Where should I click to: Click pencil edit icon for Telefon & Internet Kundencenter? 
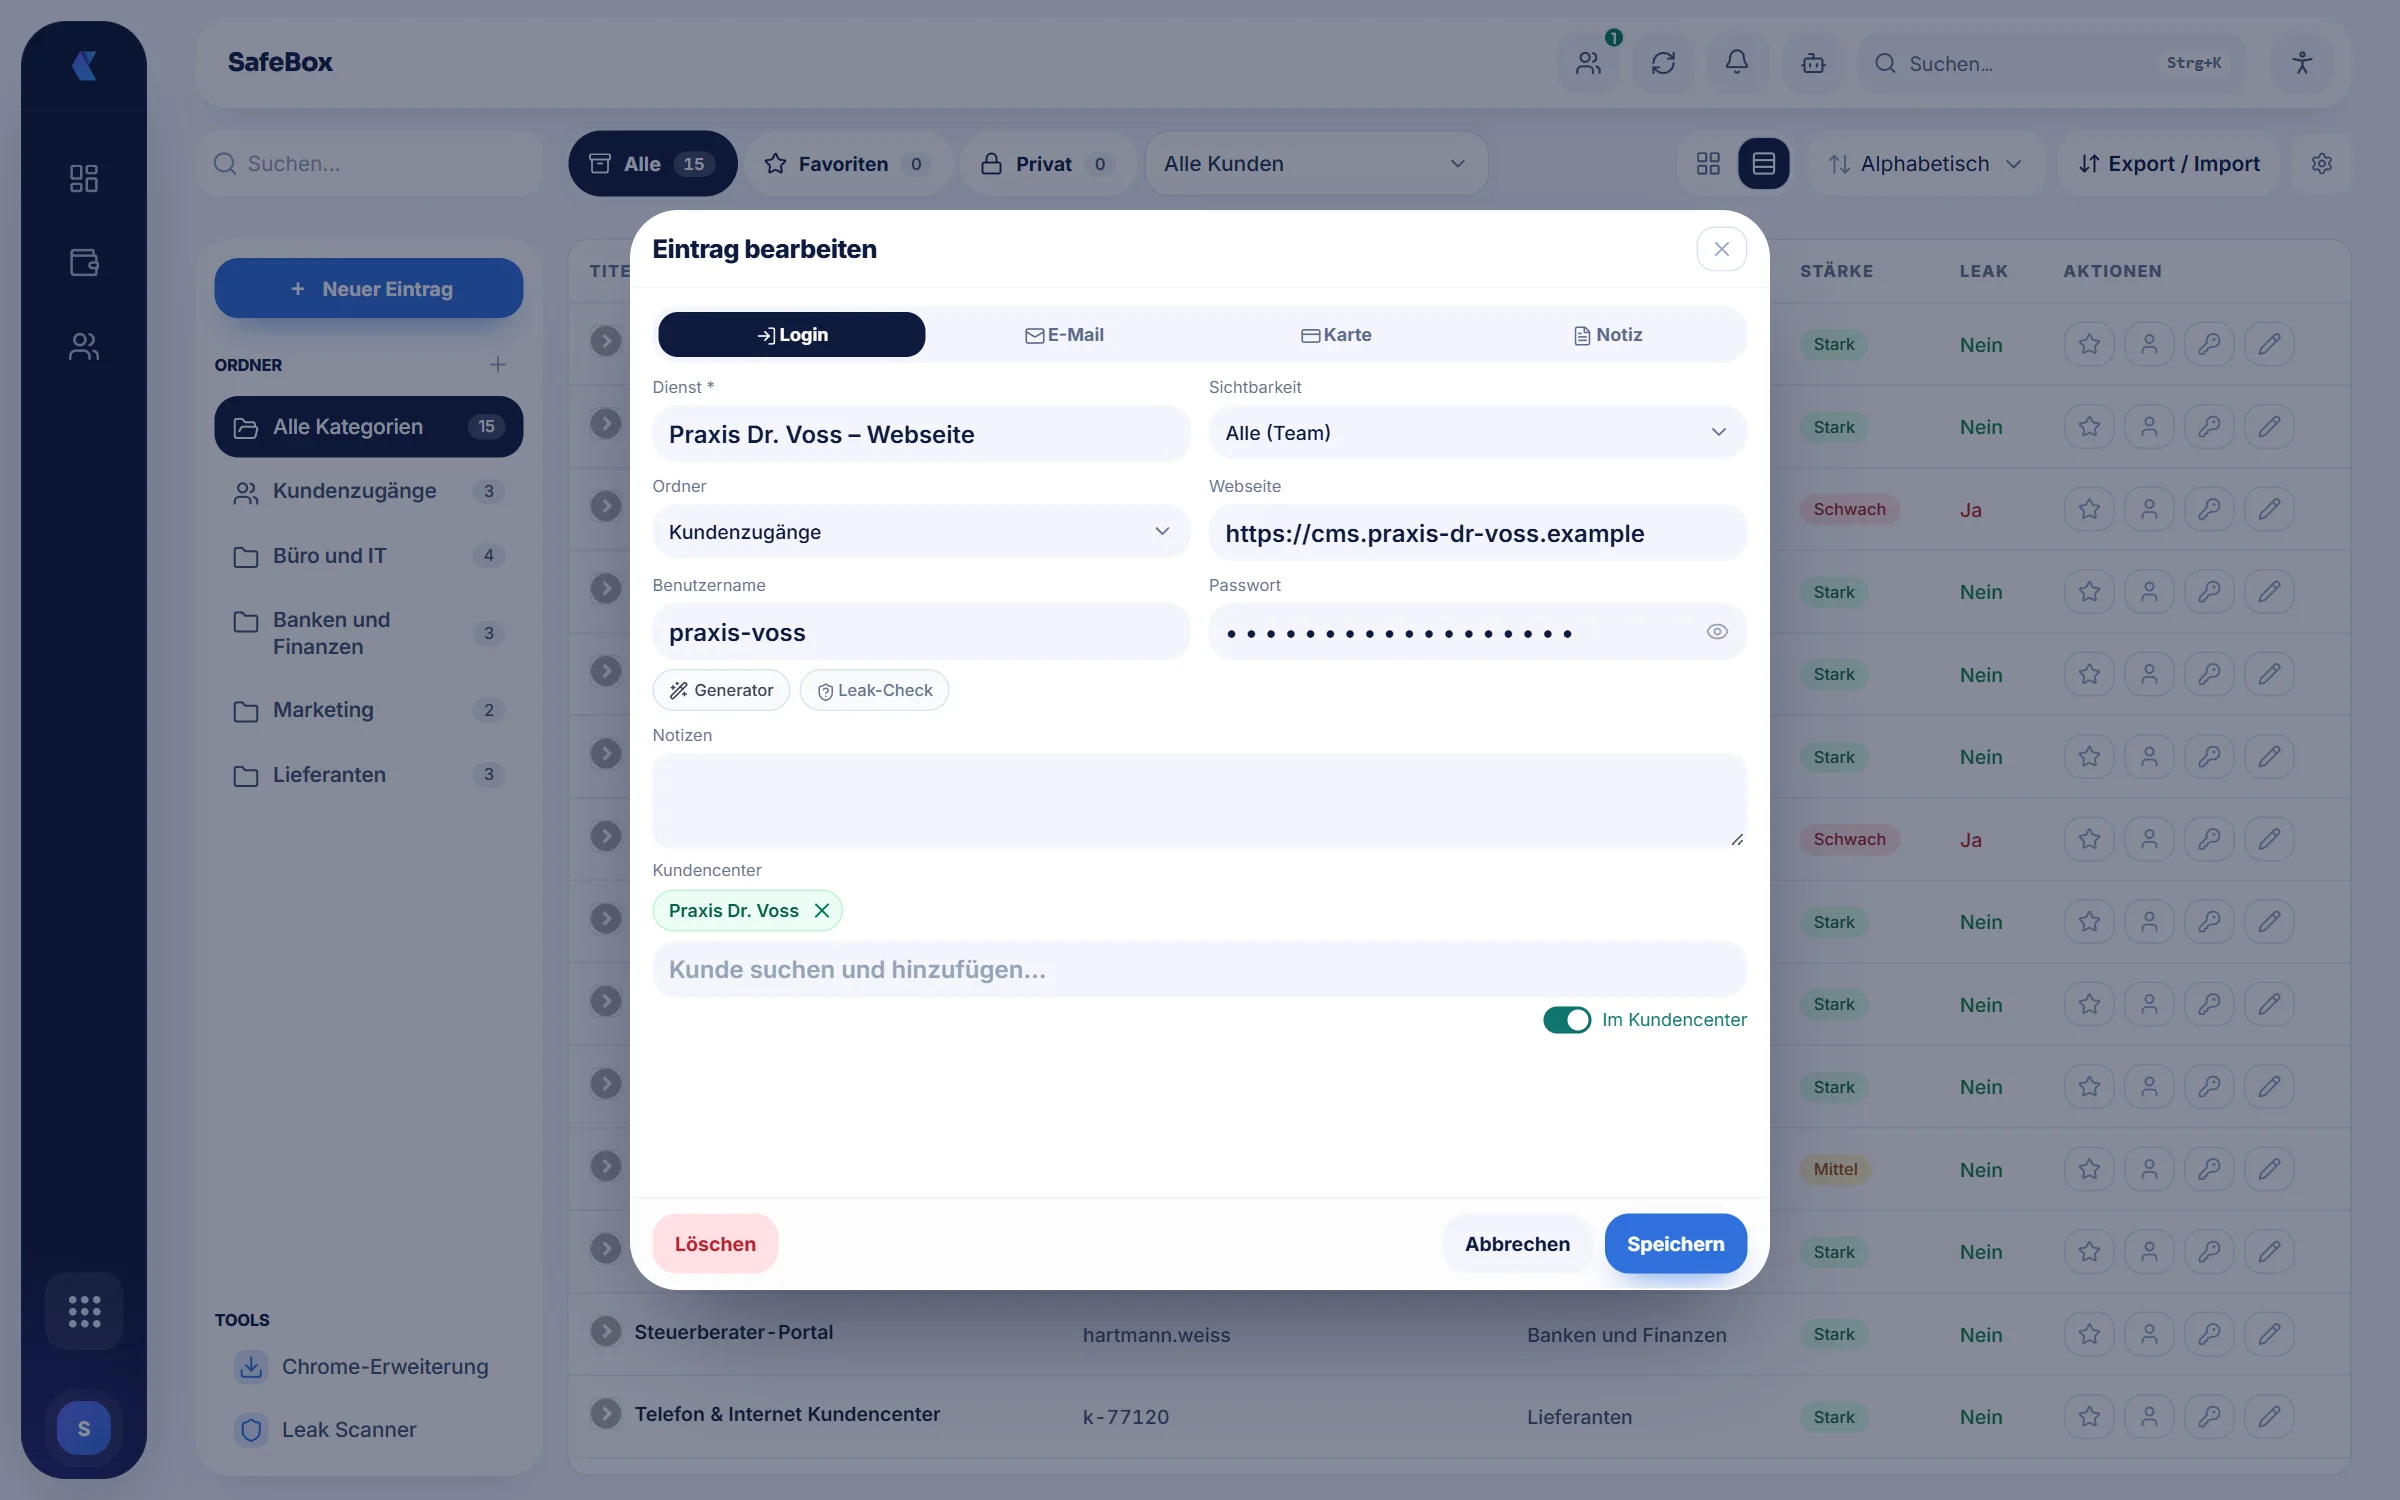(x=2269, y=1416)
